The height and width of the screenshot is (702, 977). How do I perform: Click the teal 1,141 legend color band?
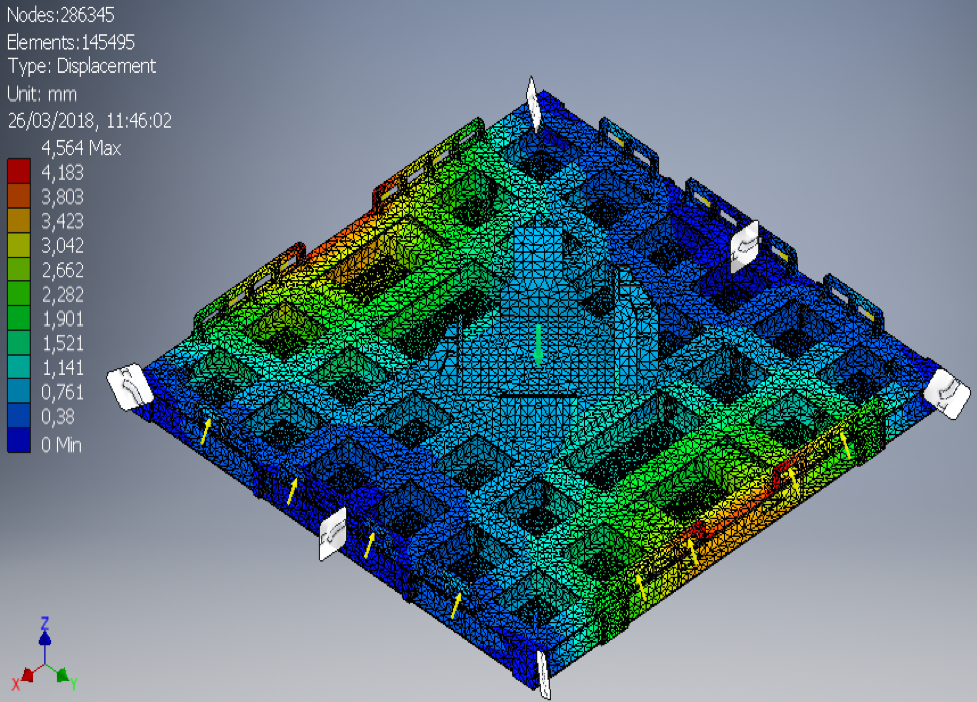tap(20, 367)
